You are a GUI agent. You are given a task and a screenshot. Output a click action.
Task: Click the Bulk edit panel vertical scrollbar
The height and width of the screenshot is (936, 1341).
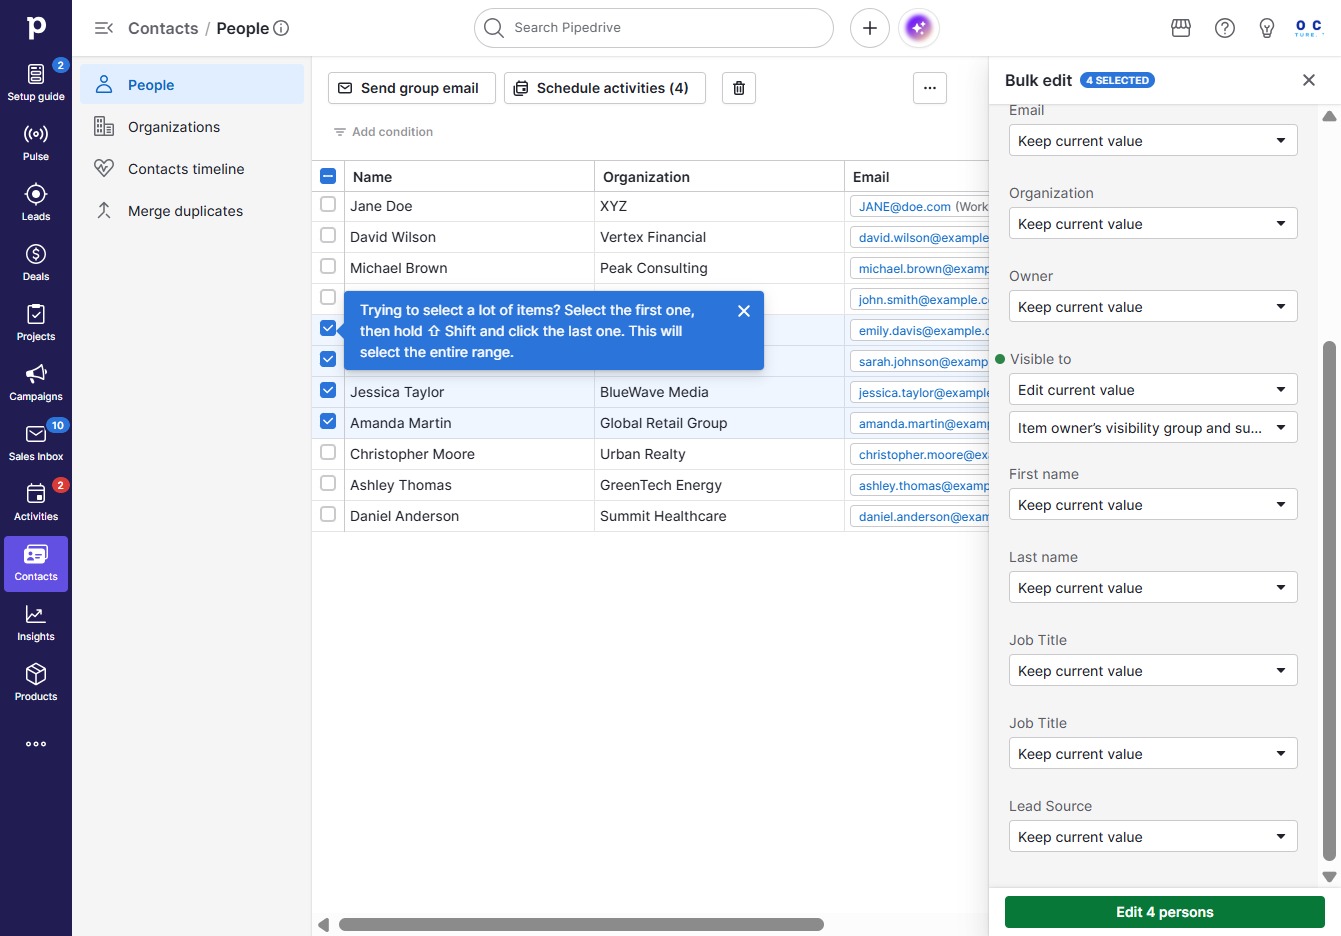(1329, 600)
